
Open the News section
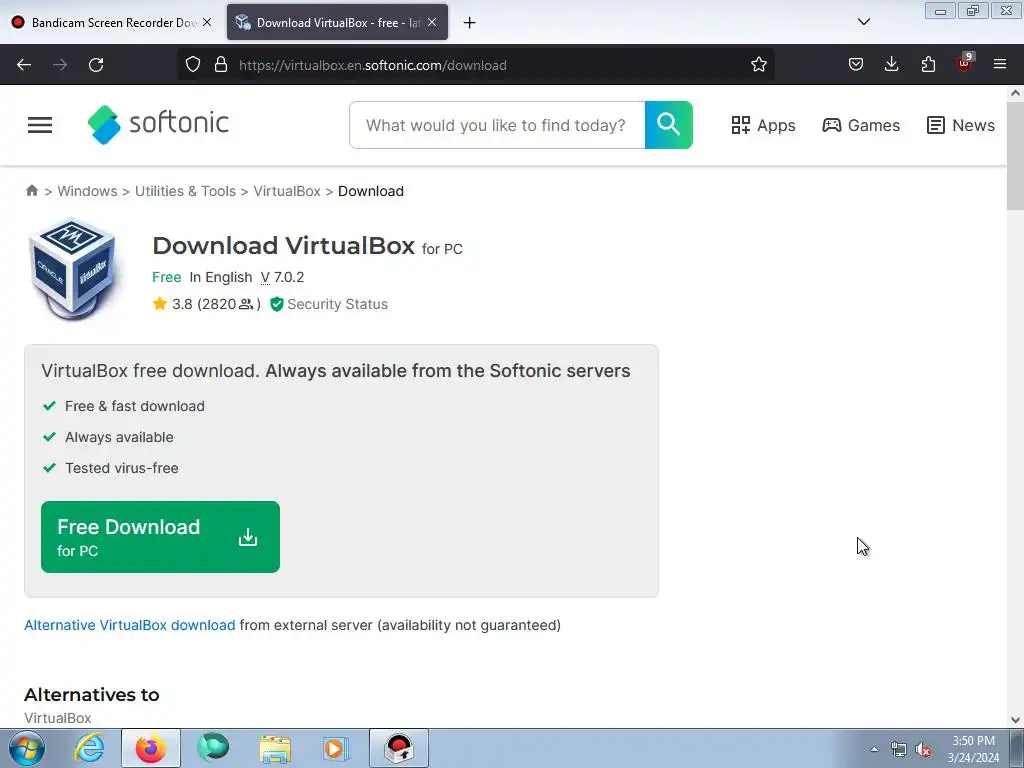pyautogui.click(x=961, y=125)
